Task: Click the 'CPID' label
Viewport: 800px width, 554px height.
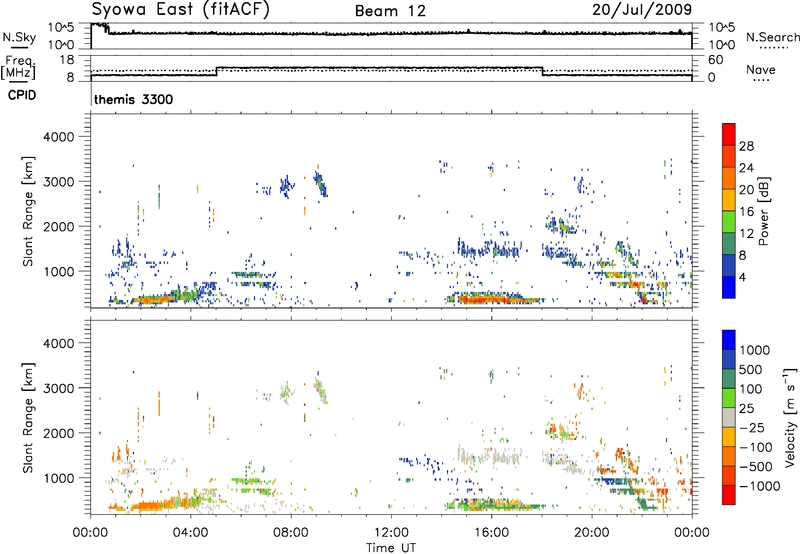Action: (22, 95)
